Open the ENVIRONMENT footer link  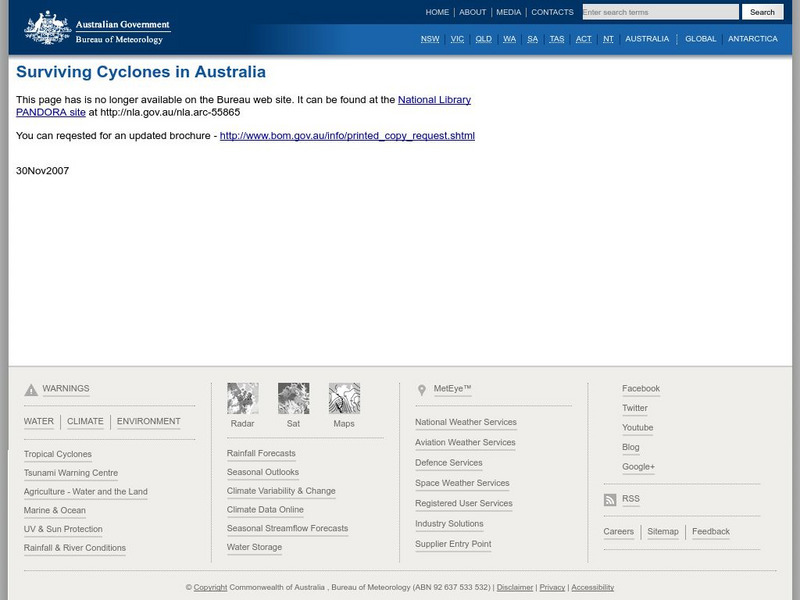pyautogui.click(x=148, y=421)
